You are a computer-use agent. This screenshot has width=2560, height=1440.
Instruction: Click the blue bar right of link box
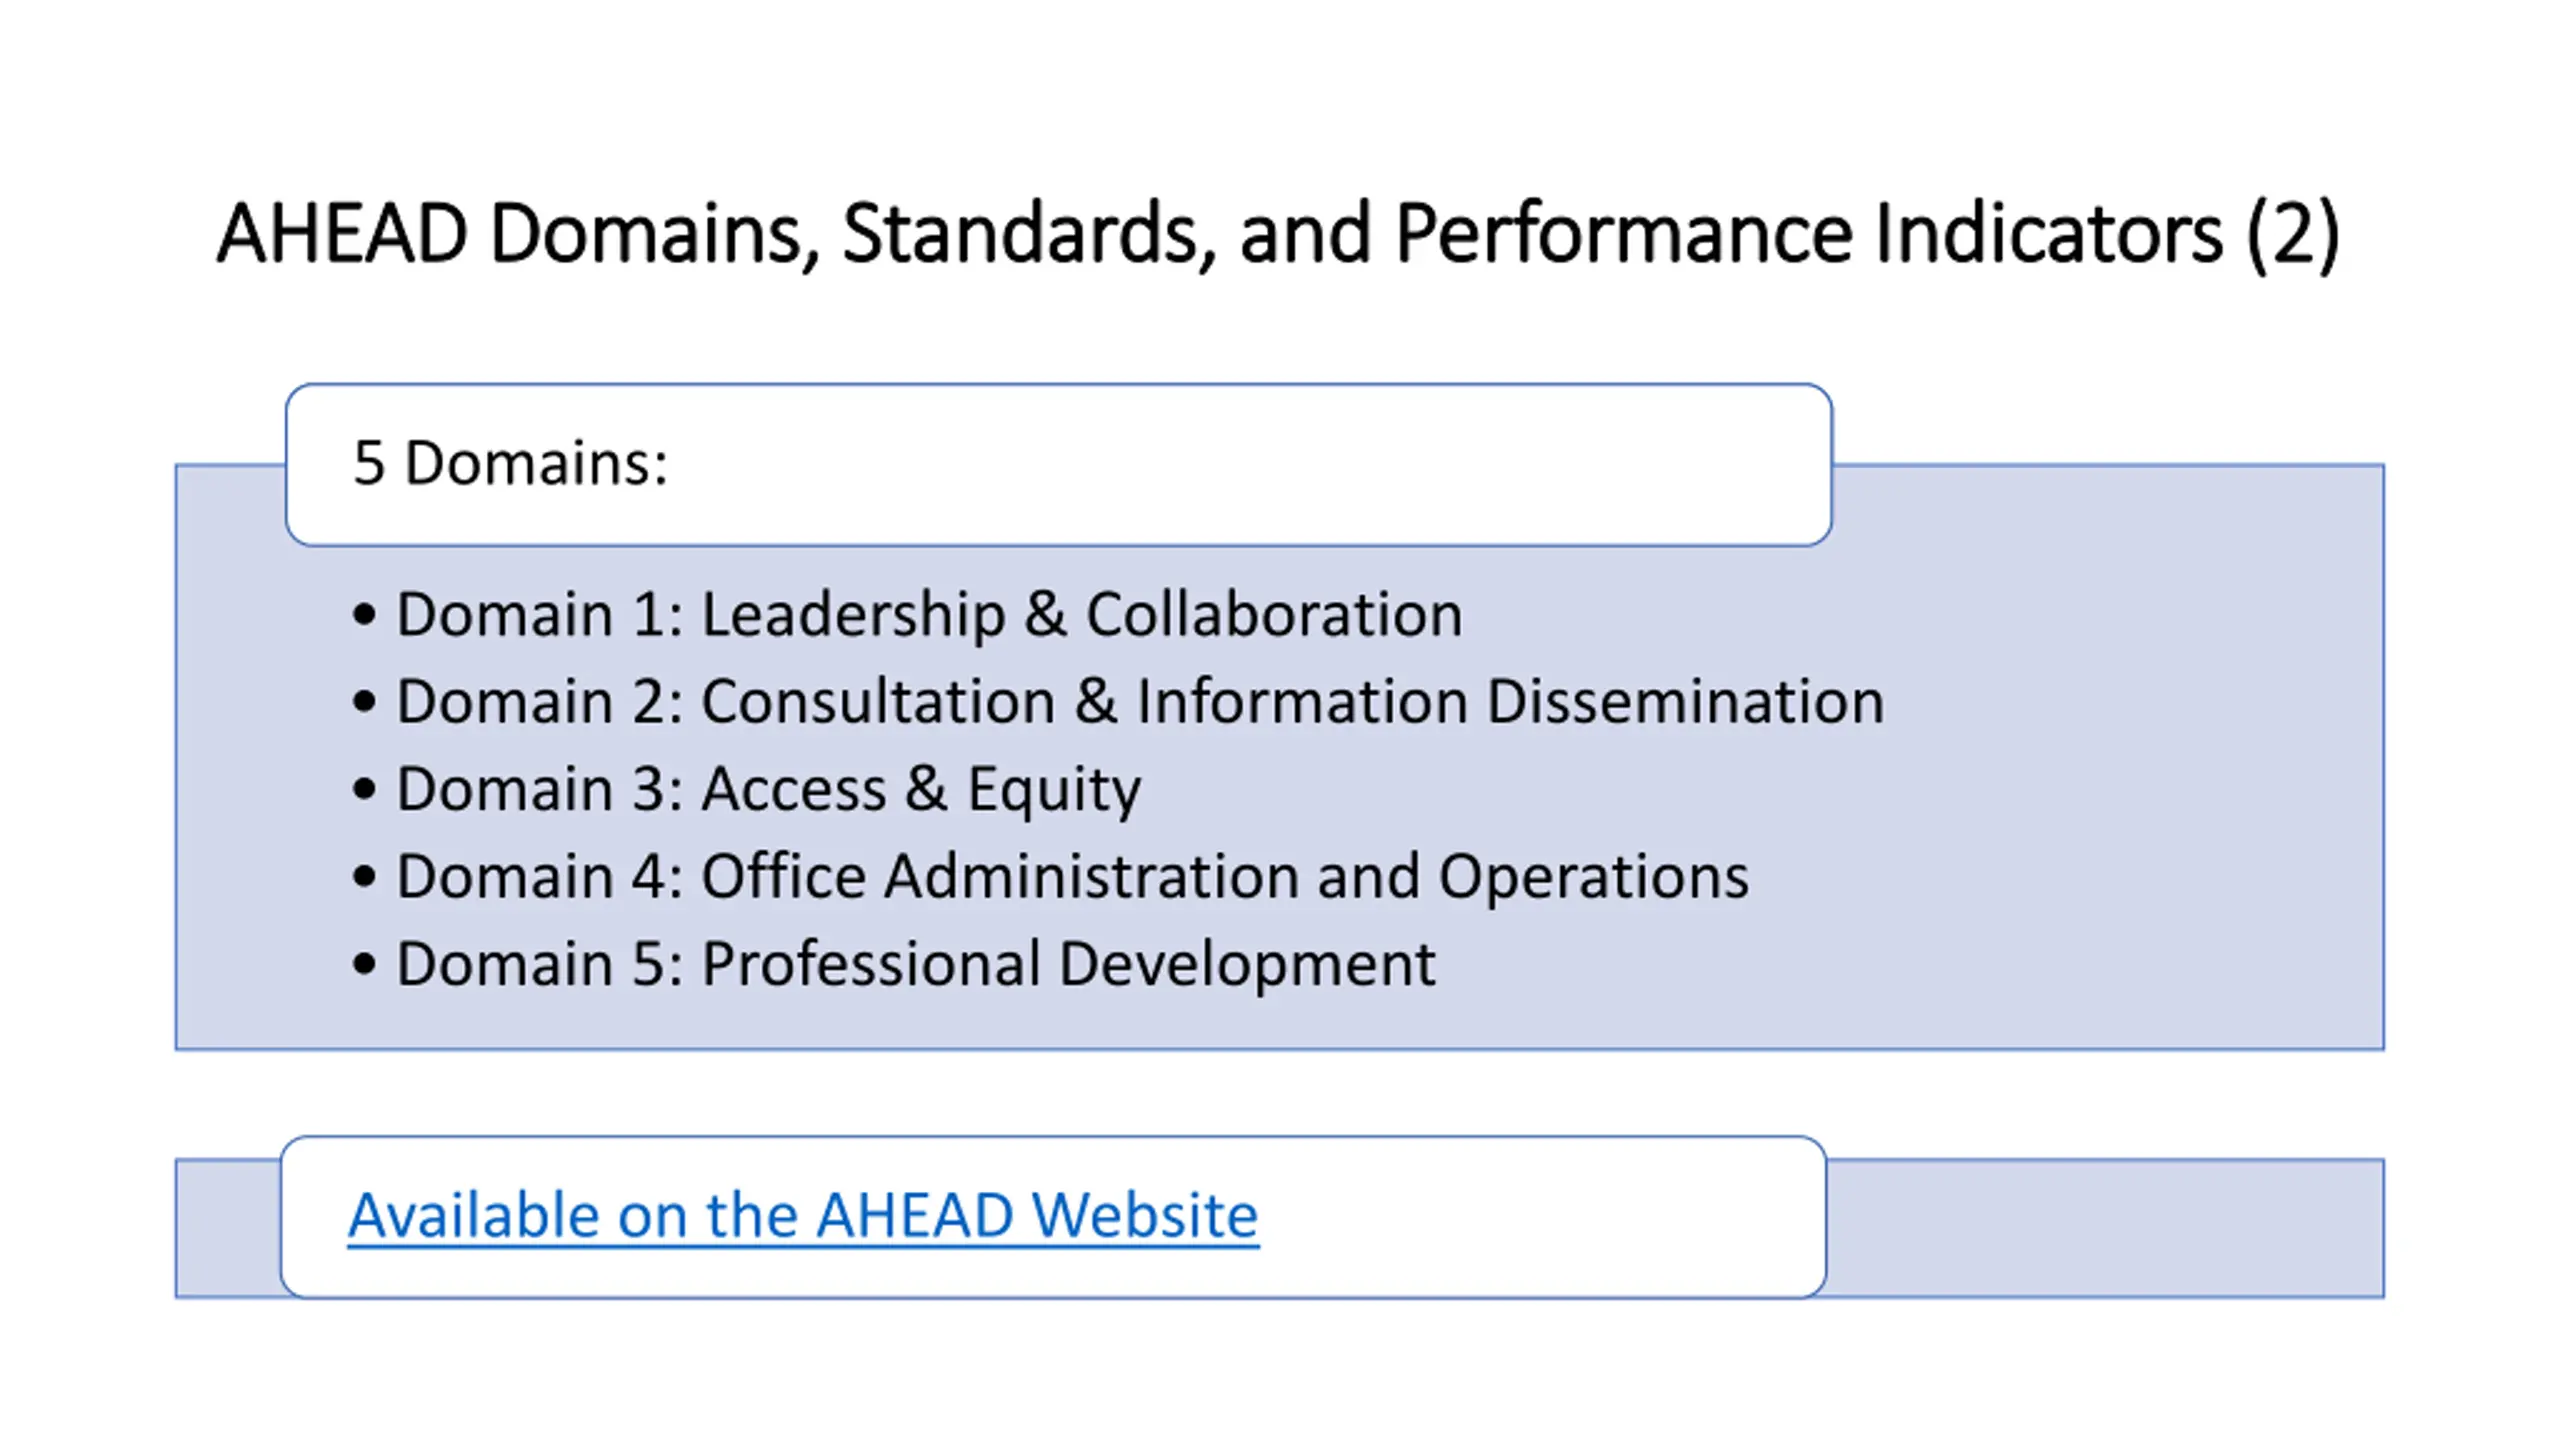[2106, 1228]
